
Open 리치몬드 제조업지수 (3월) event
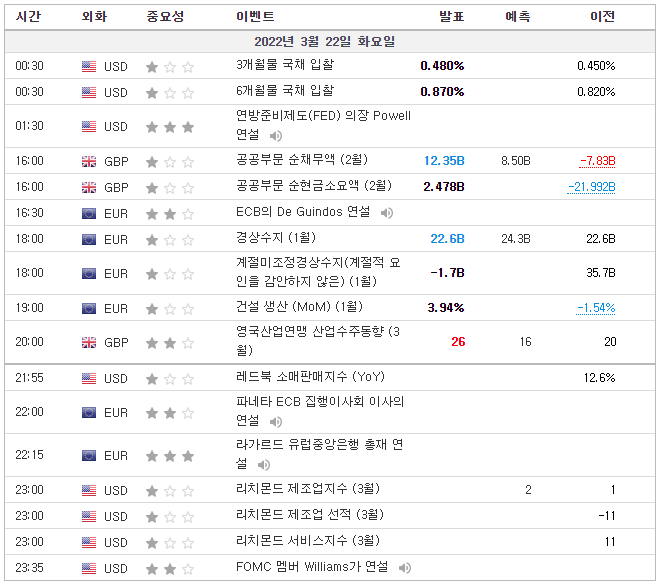(x=308, y=489)
